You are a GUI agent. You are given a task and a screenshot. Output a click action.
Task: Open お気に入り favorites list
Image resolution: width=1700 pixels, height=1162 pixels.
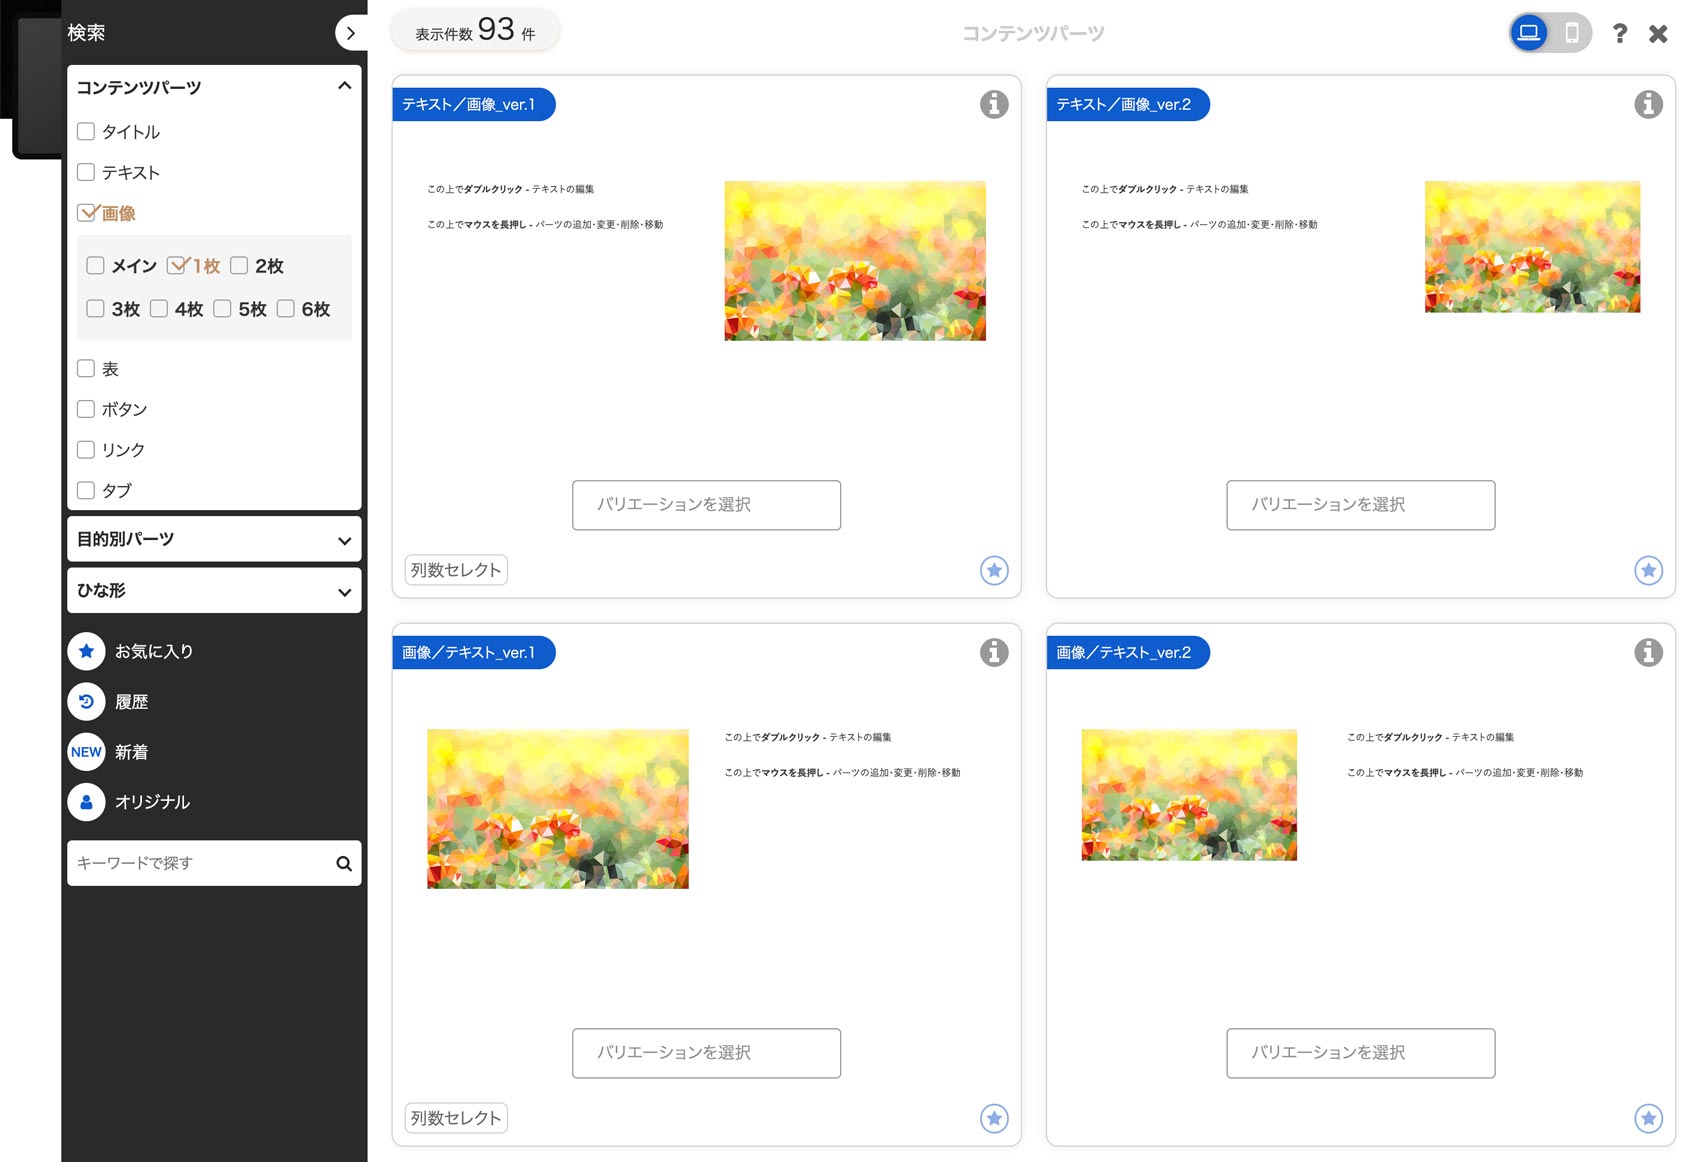(x=131, y=651)
